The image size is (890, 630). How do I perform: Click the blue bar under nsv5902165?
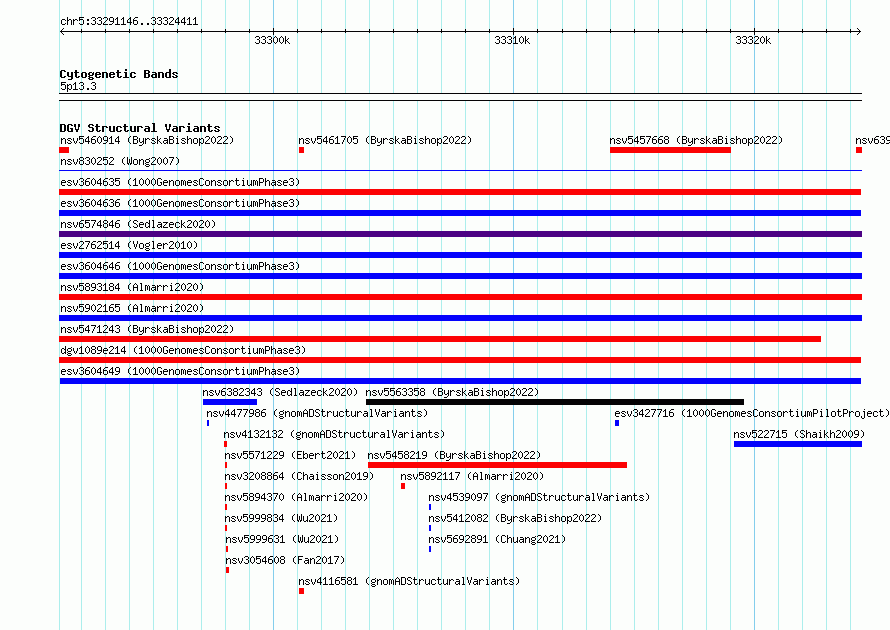(461, 318)
